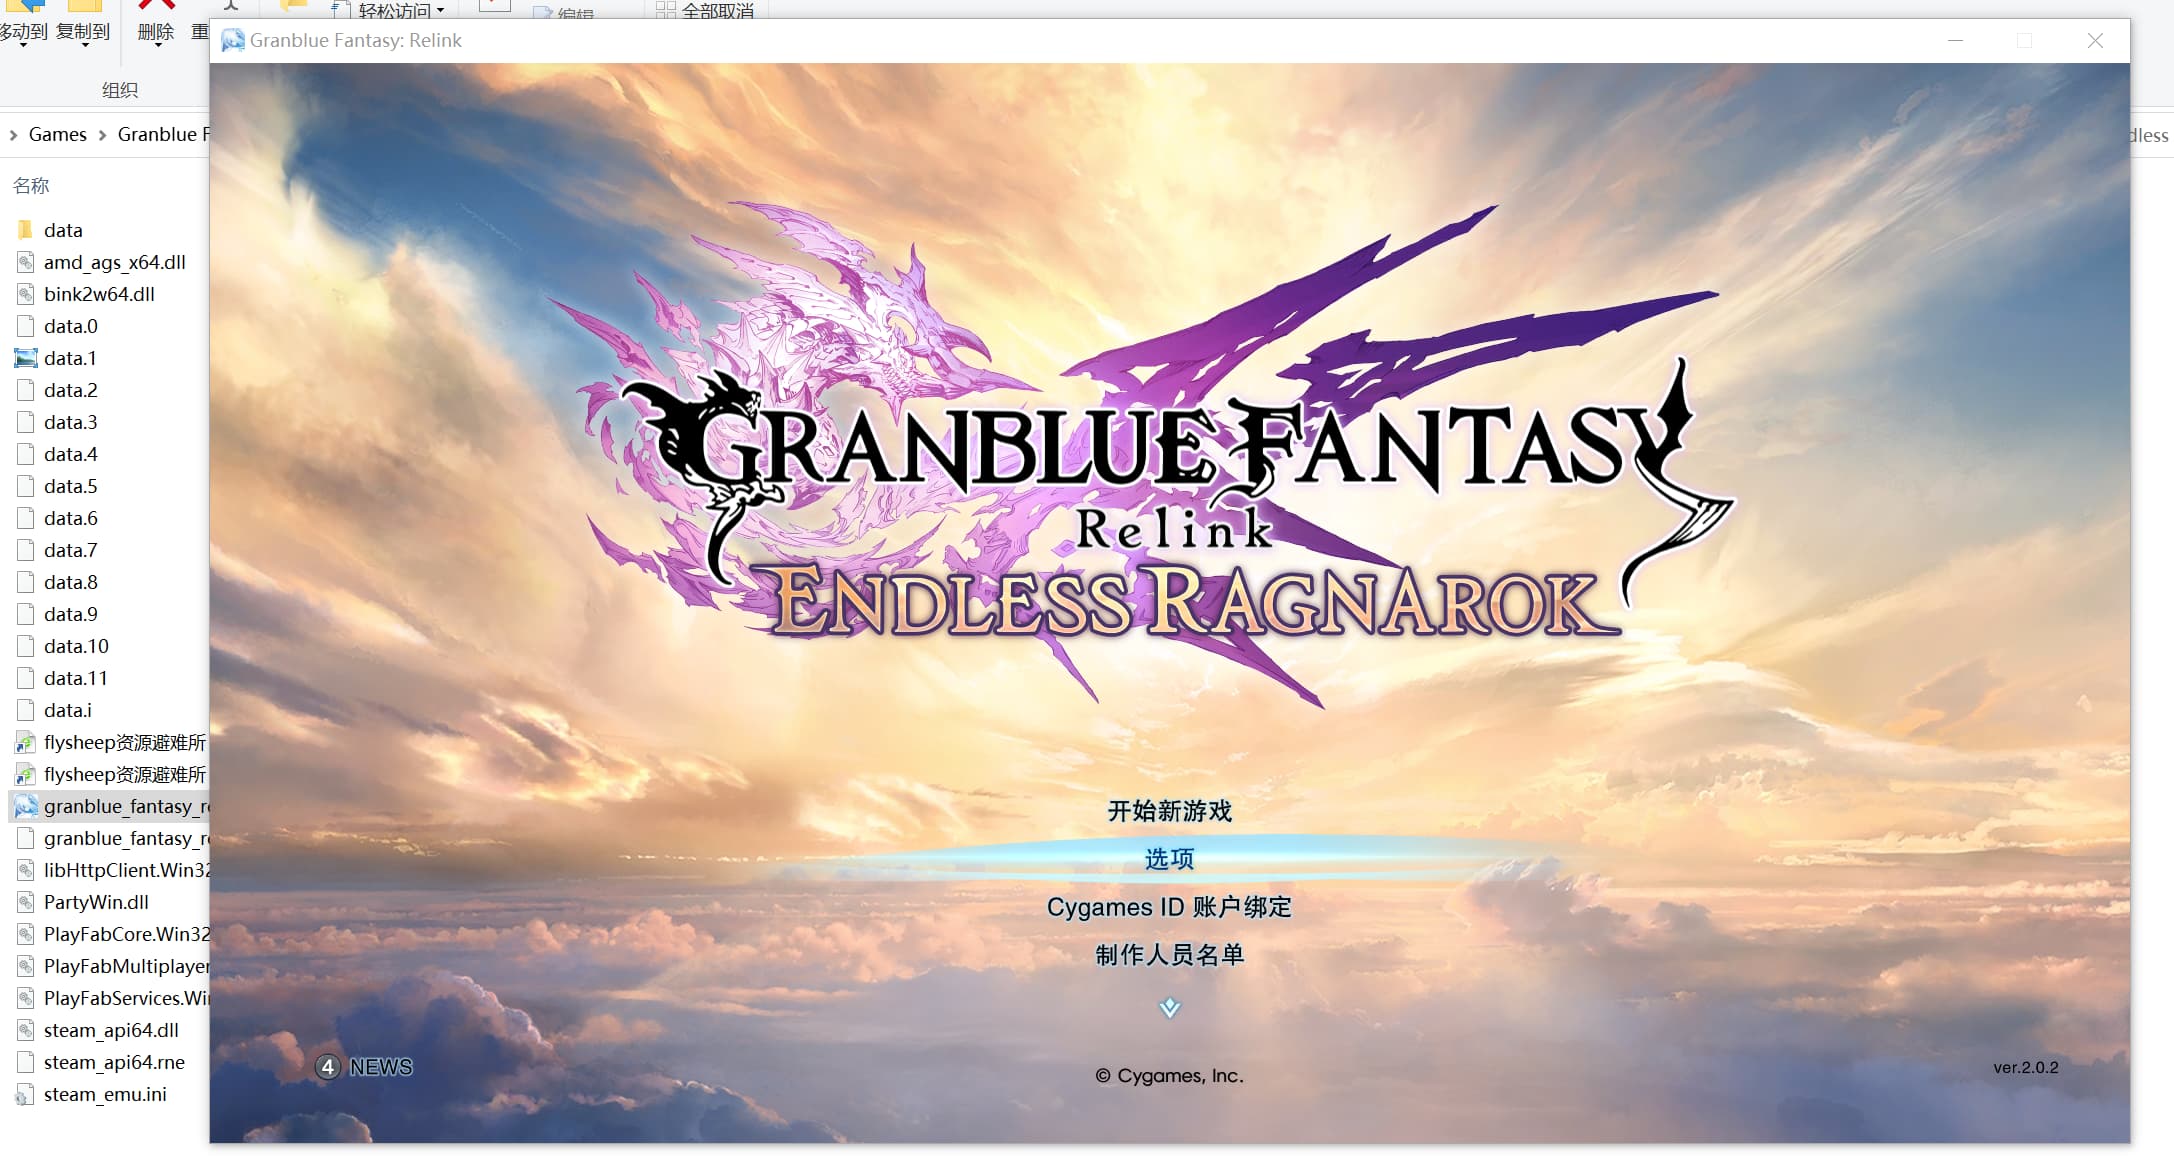Image resolution: width=2174 pixels, height=1169 pixels.
Task: Click the down arrow below the game menu
Action: coord(1169,1007)
